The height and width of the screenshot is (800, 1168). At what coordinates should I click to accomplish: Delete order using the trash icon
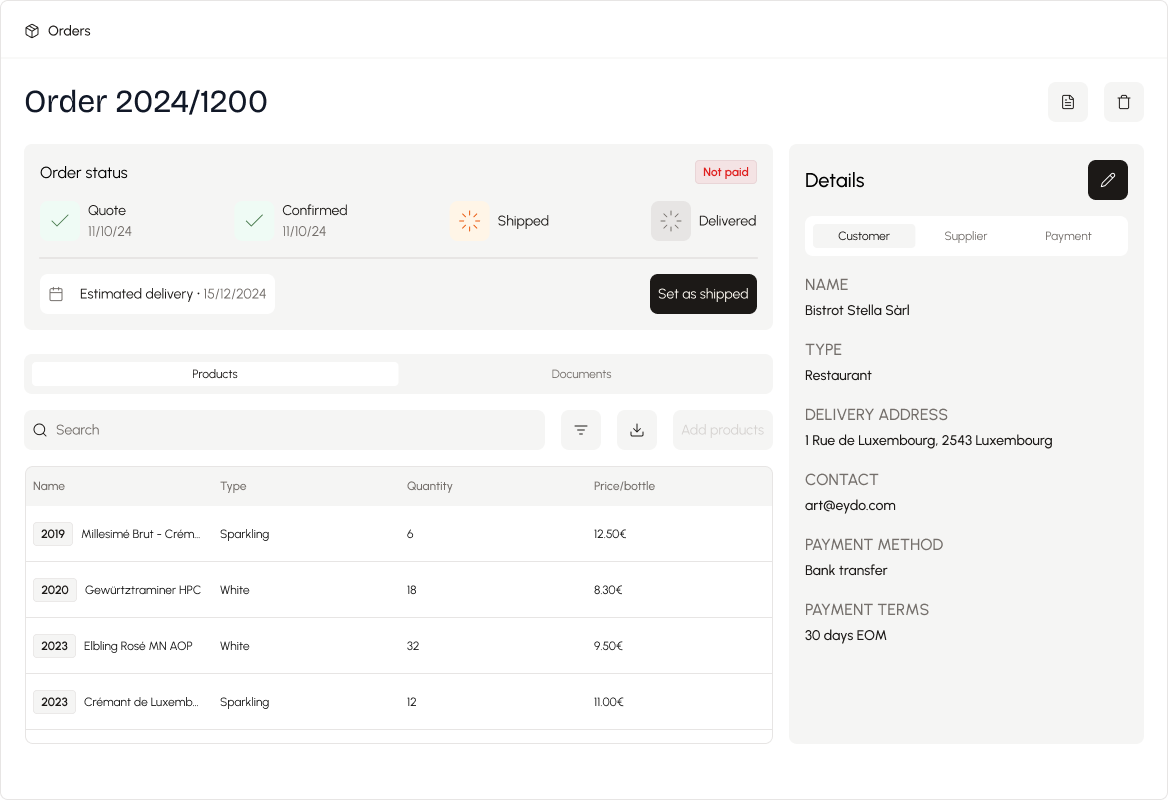1124,102
